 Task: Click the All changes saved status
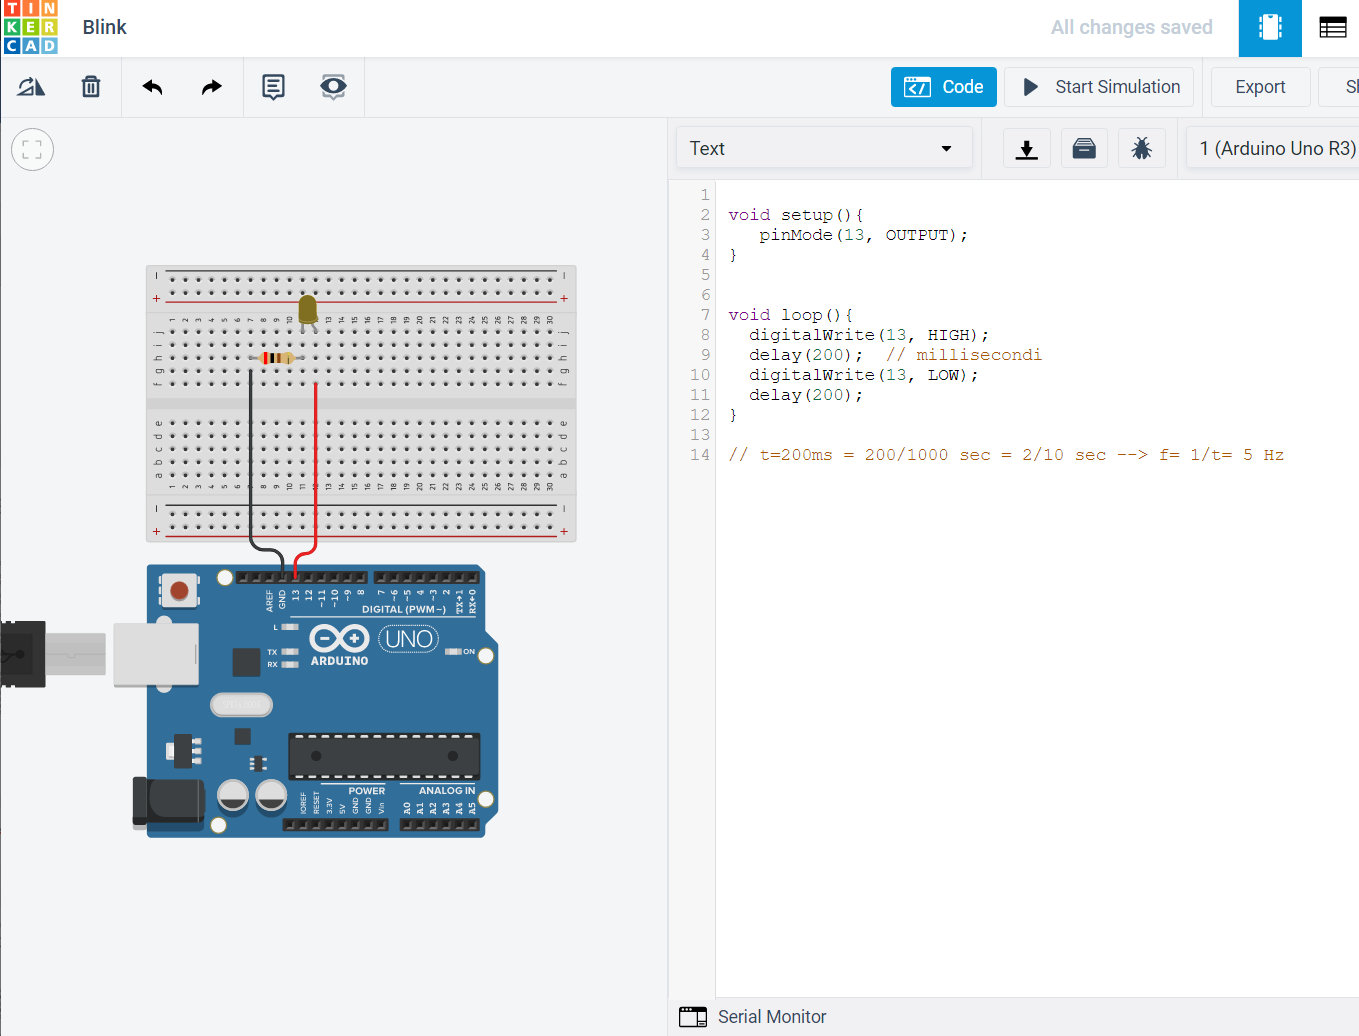(x=1132, y=28)
